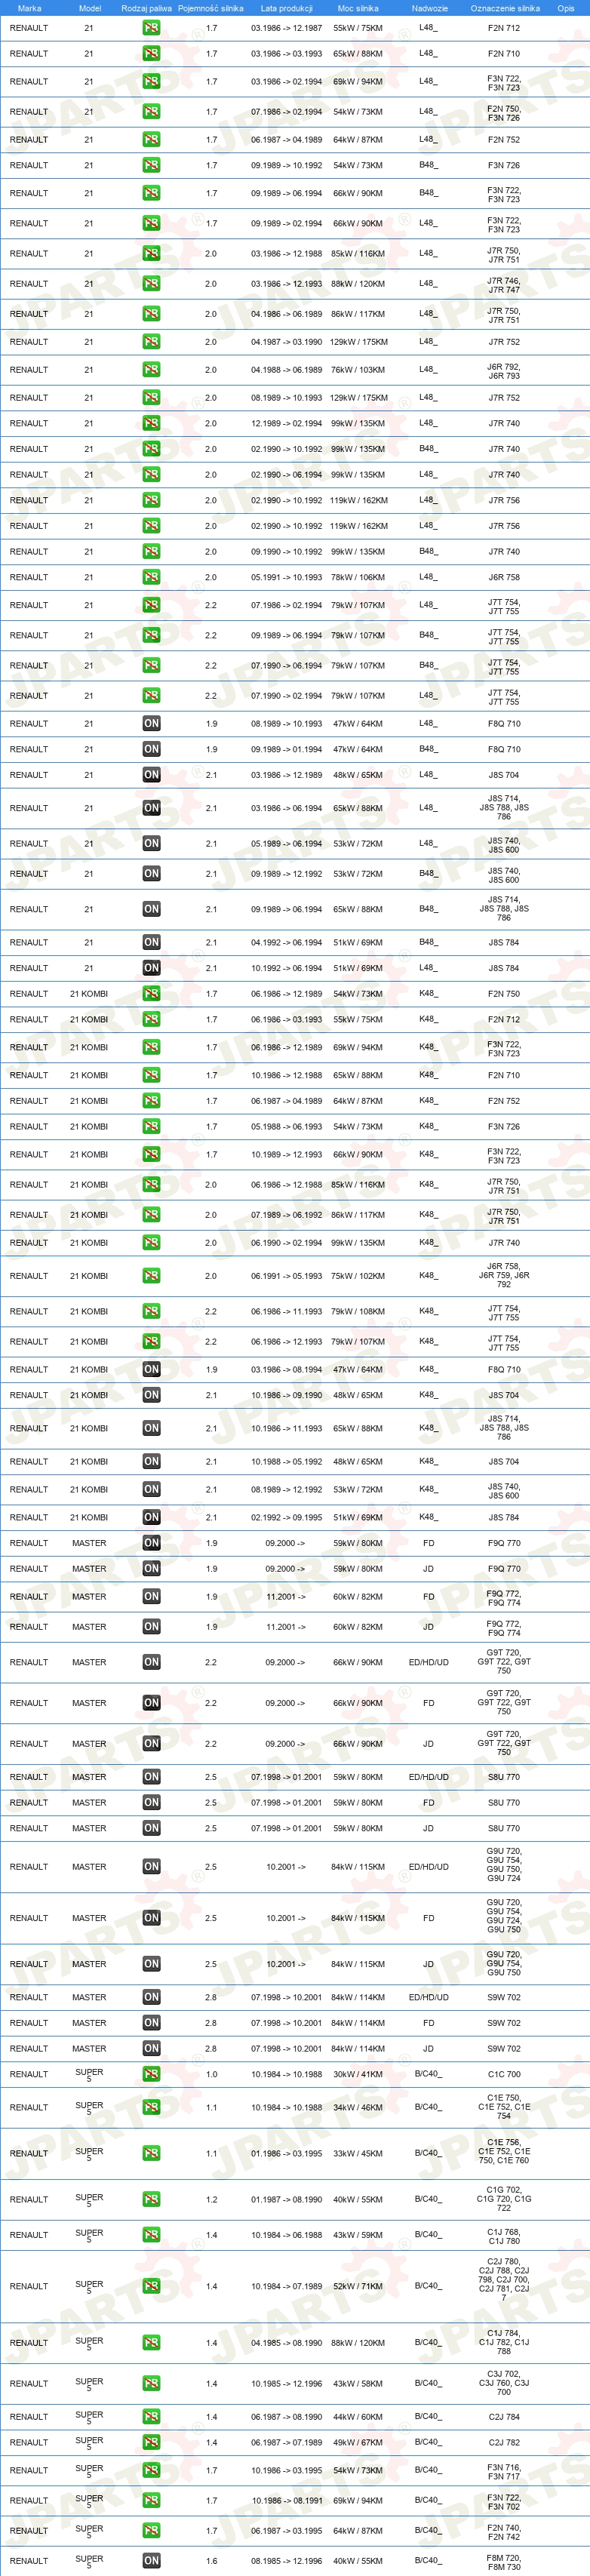The width and height of the screenshot is (590, 2576).
Task: Select the C1C 700 engine code
Action: 504,2074
